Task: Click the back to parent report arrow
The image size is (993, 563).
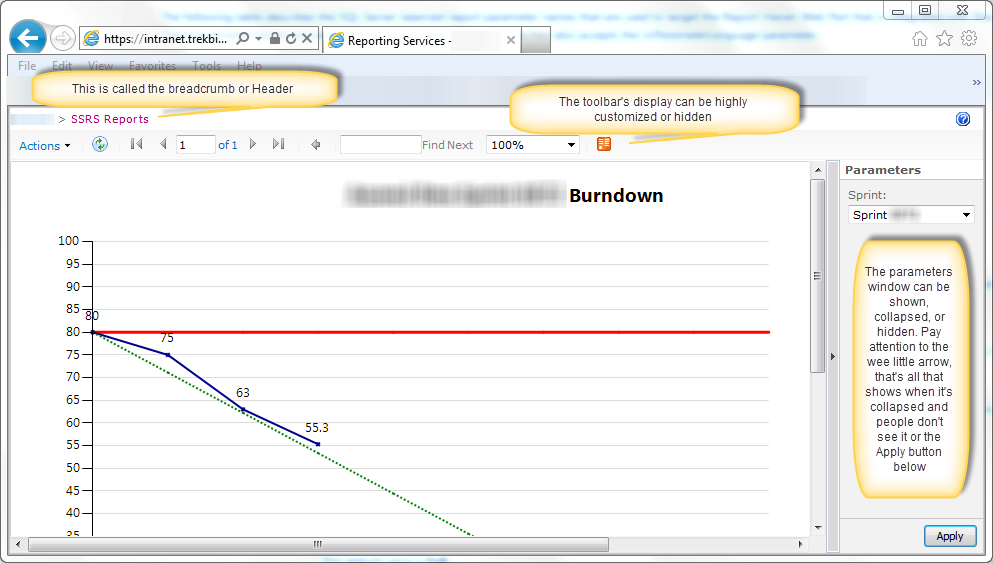Action: coord(316,145)
